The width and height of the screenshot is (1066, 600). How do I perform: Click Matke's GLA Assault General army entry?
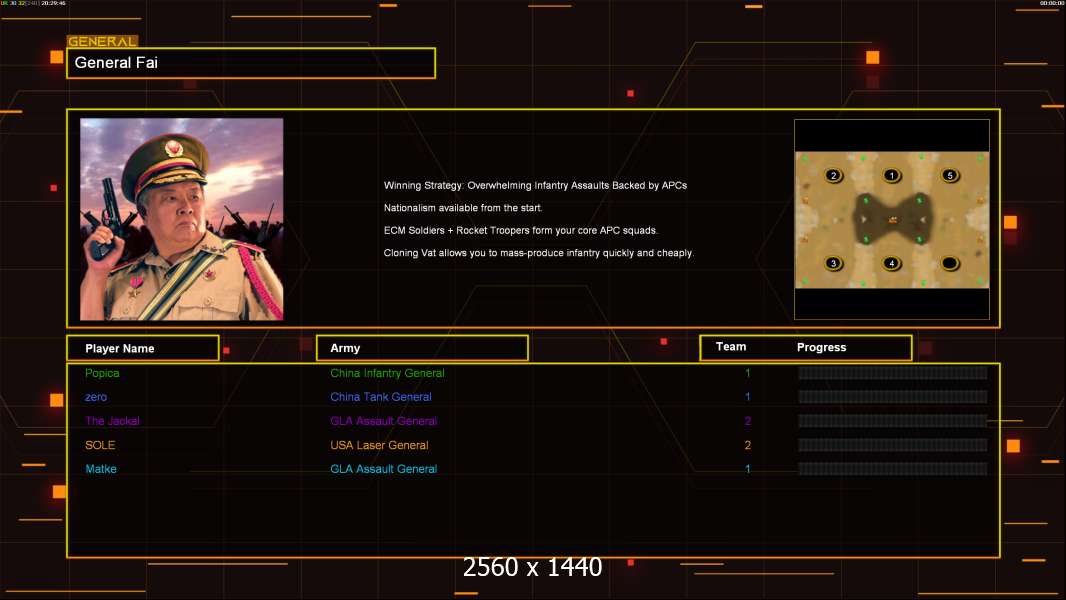383,469
